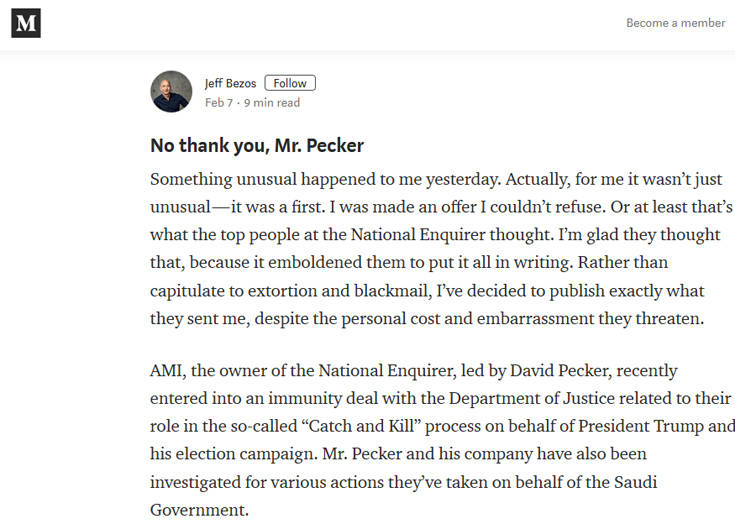Click the article title No thank you, Mr. Pecker
The width and height of the screenshot is (735, 524).
pyautogui.click(x=257, y=146)
